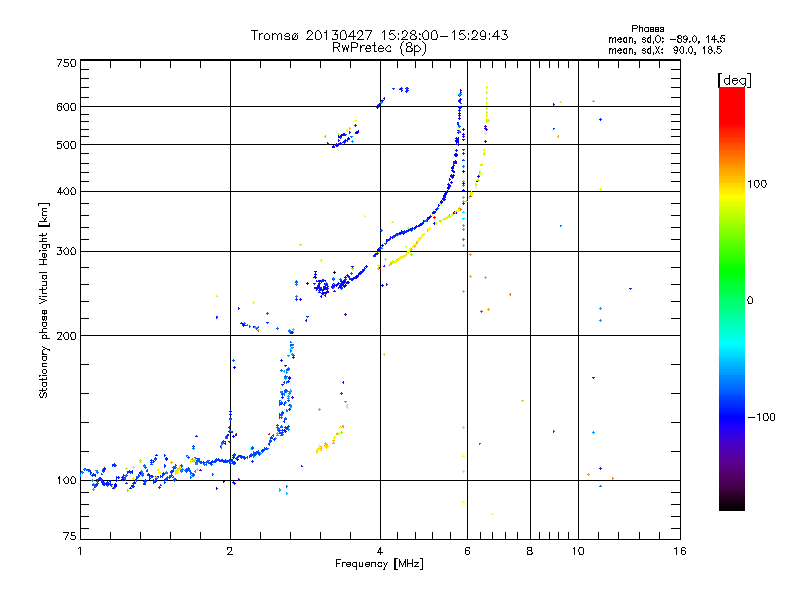Click the 'Stationary phase Virtual Height [km]' axis label
This screenshot has width=800, height=600.
43,300
